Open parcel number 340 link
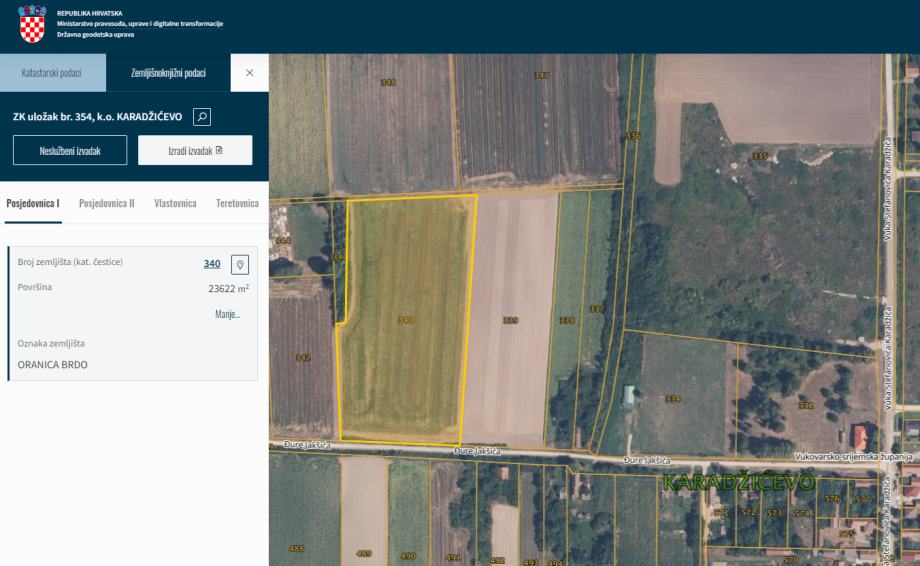This screenshot has height=566, width=920. pos(212,264)
